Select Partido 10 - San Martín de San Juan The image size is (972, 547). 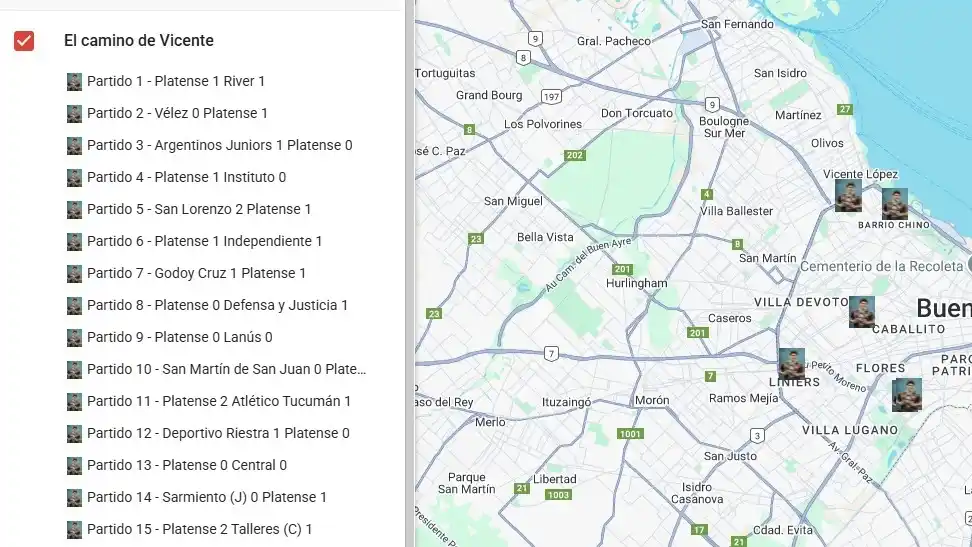point(226,369)
